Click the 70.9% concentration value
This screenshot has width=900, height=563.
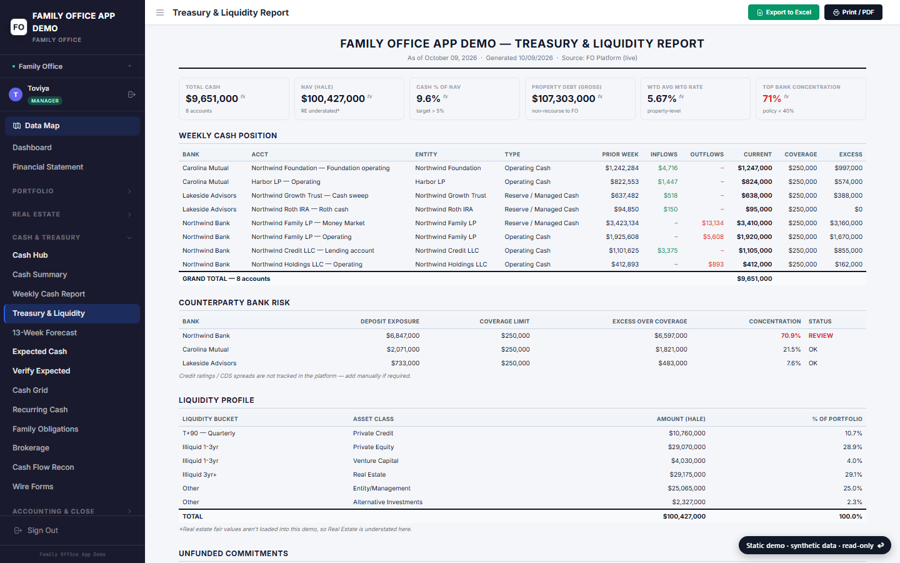tap(790, 336)
